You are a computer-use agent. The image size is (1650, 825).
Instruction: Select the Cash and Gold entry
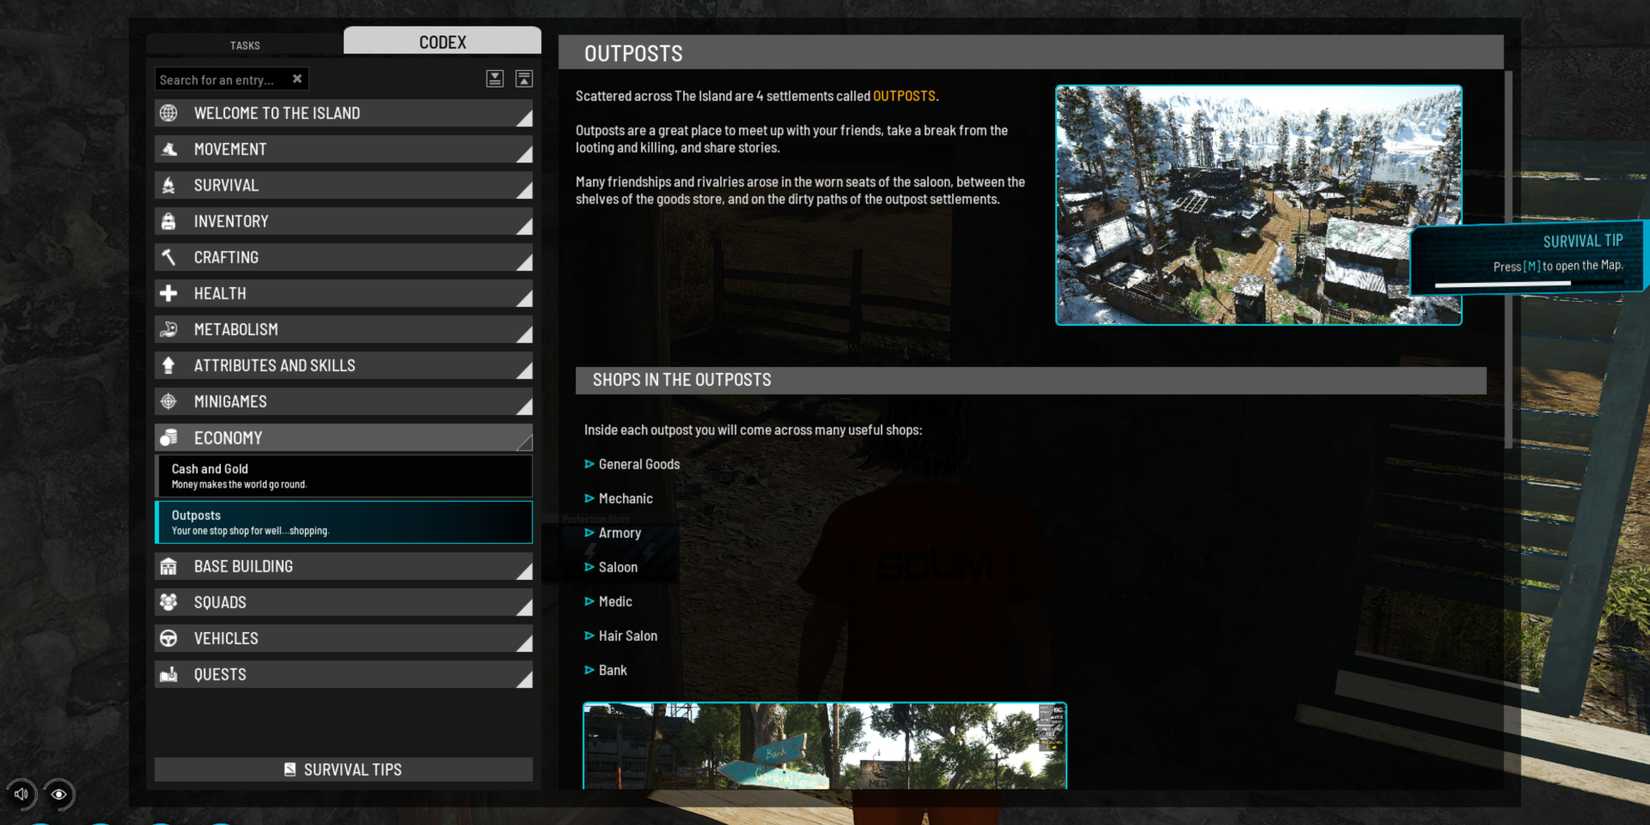[x=343, y=476]
